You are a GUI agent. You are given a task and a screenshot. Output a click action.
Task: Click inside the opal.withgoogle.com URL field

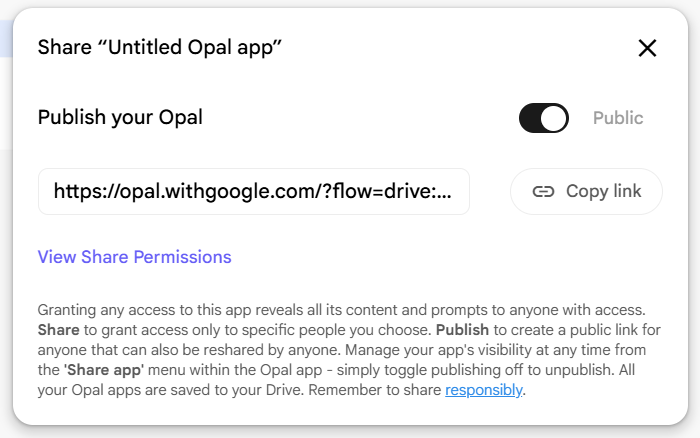[x=254, y=191]
